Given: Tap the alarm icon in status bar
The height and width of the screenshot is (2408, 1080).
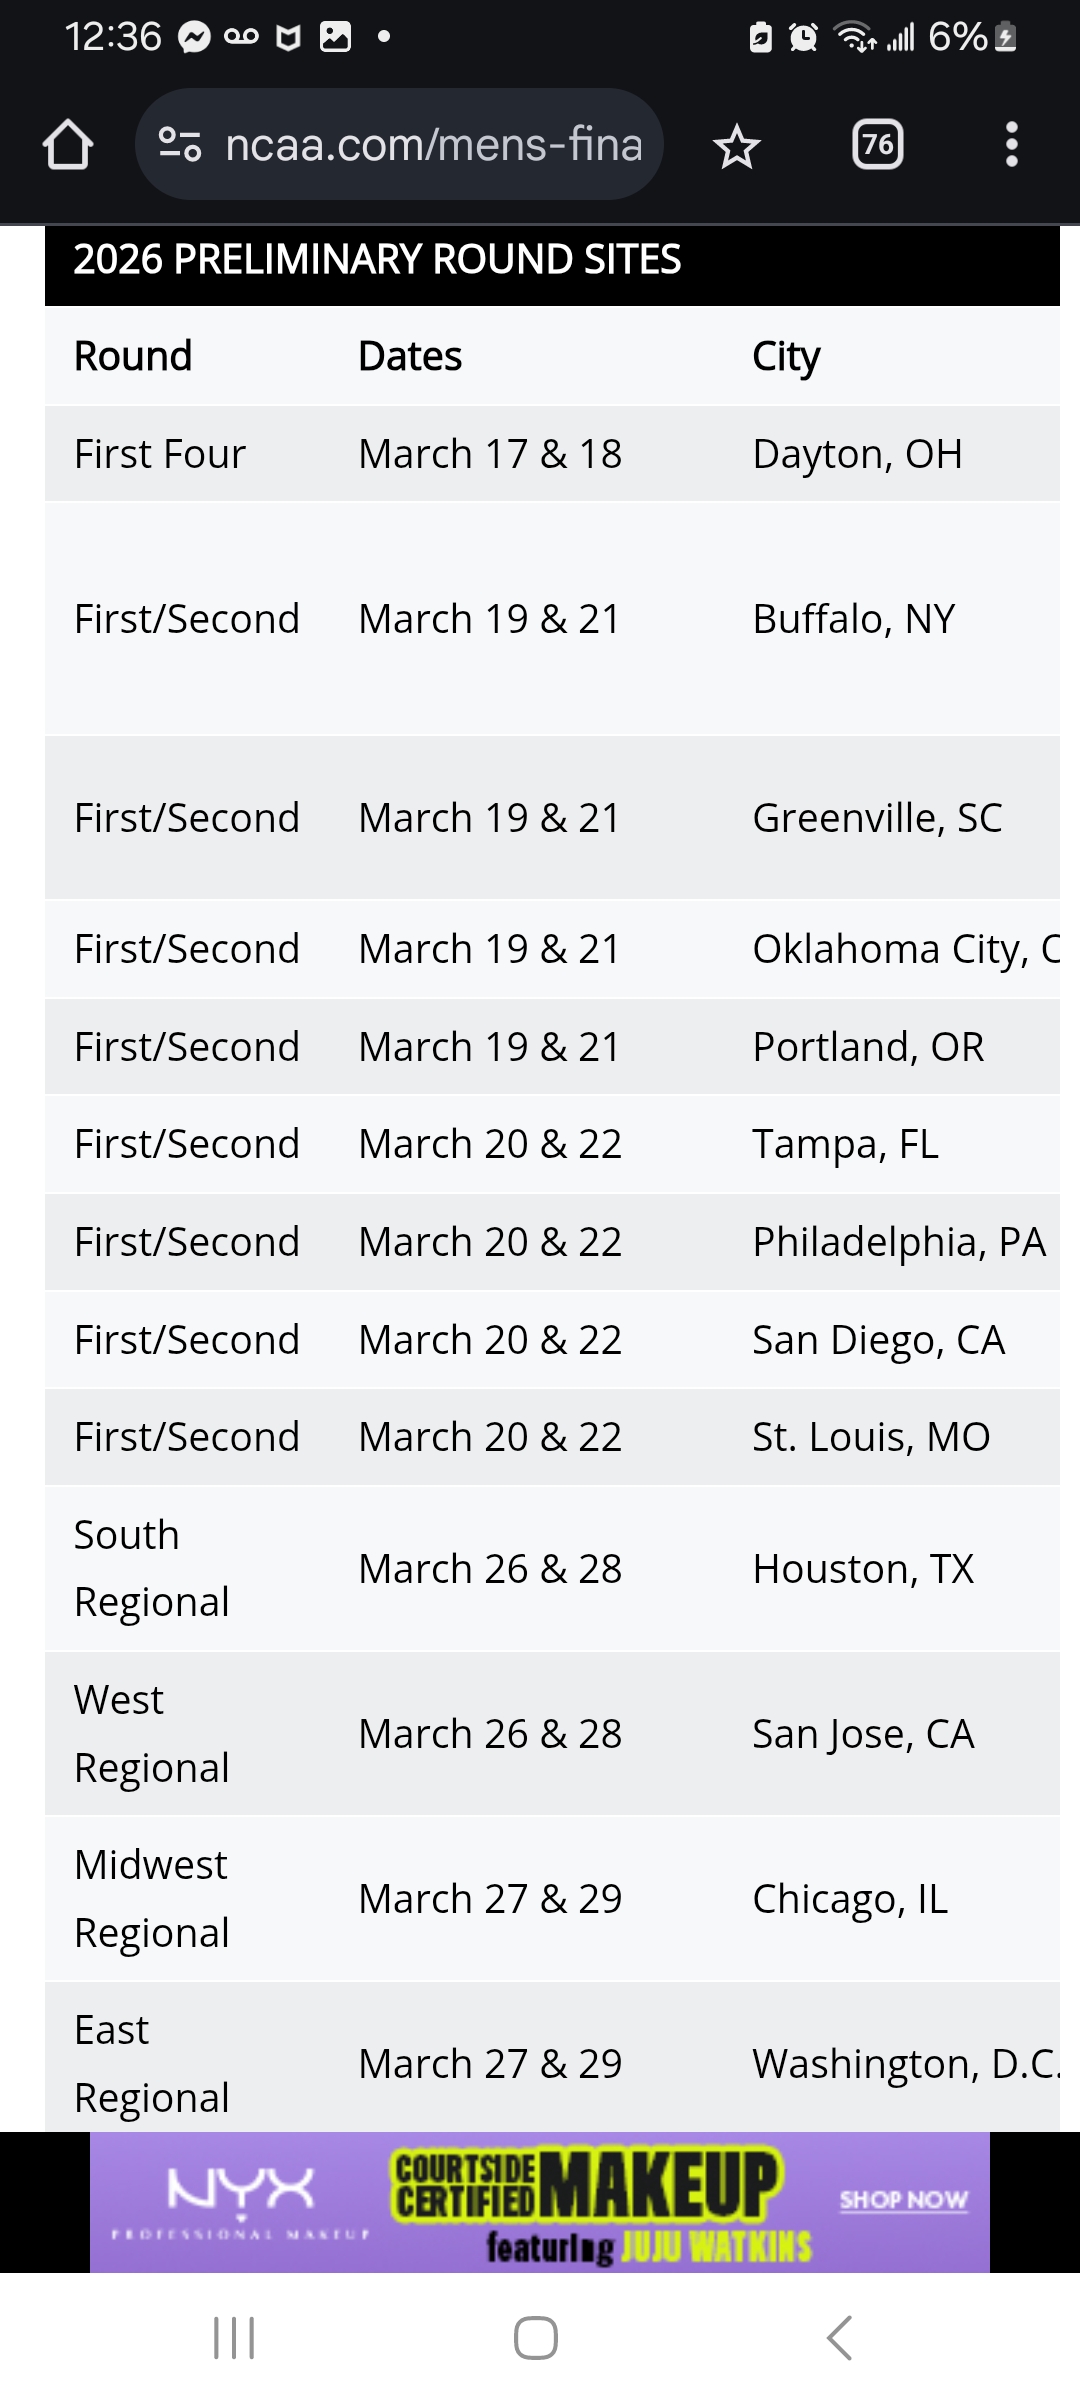Looking at the screenshot, I should click(x=803, y=38).
